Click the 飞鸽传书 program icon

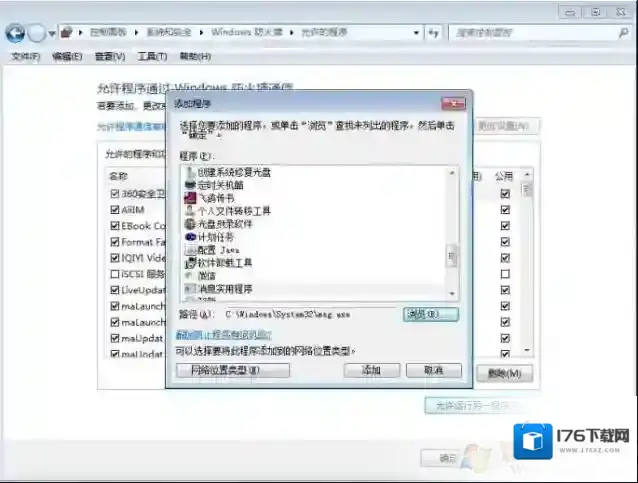(x=190, y=198)
